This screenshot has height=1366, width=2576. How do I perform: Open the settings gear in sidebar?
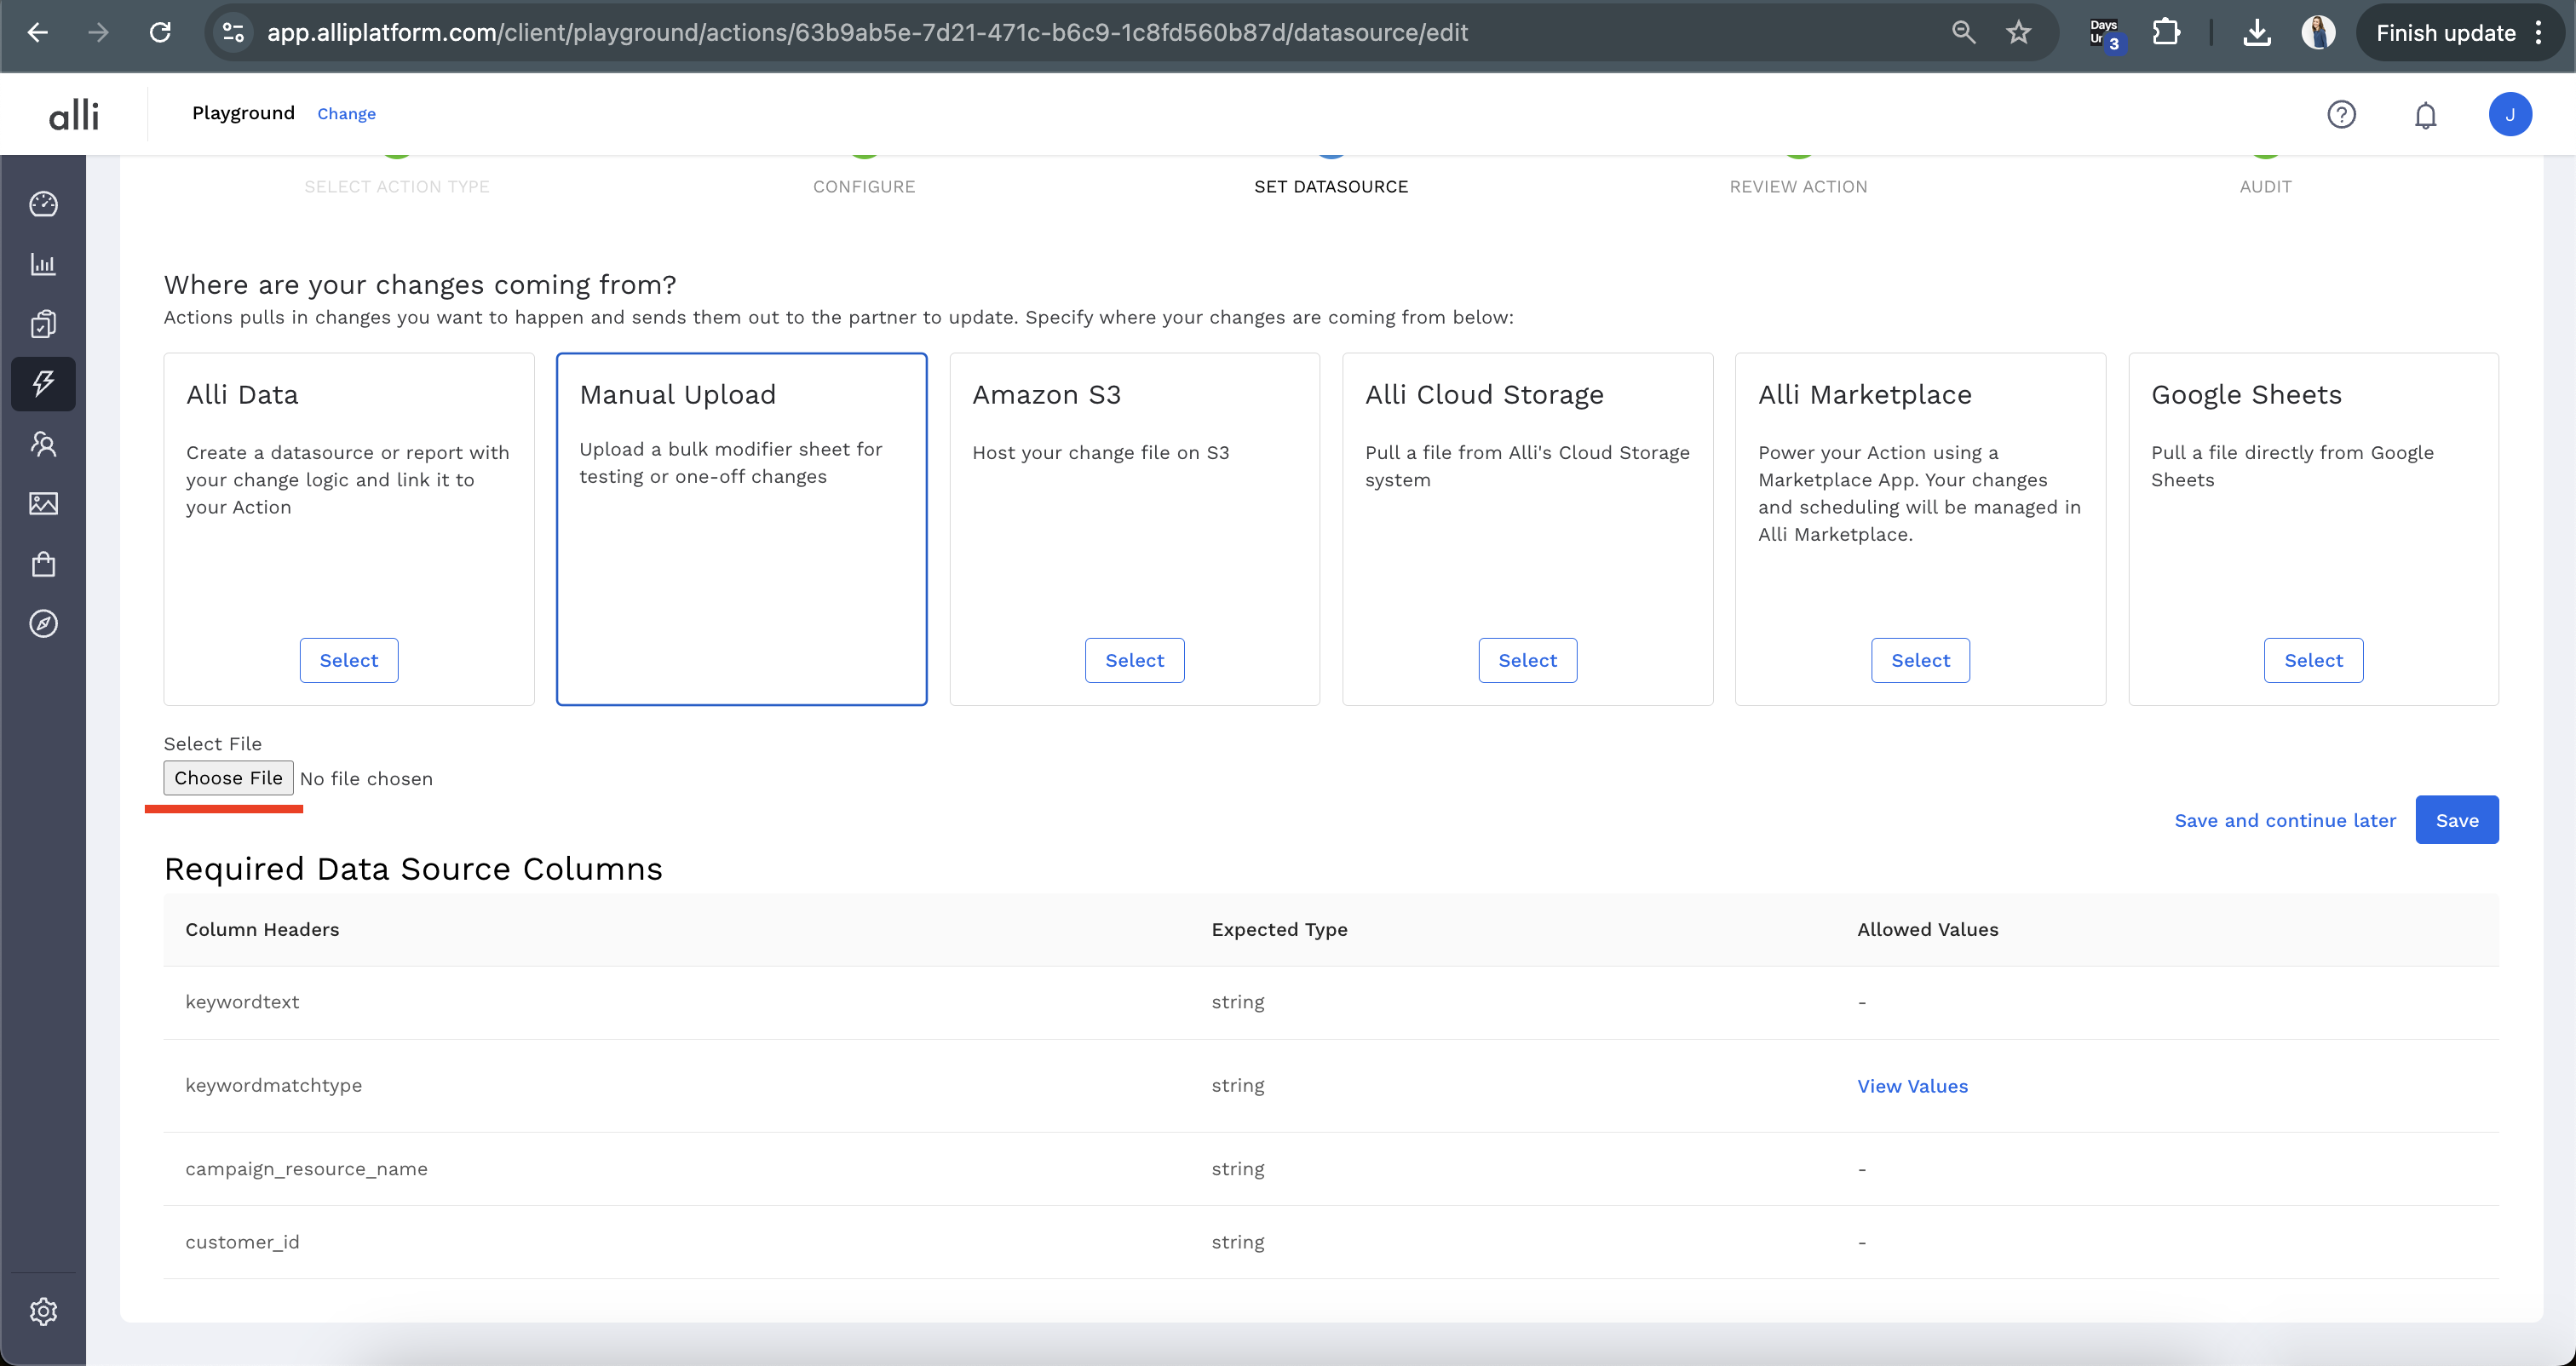point(43,1311)
